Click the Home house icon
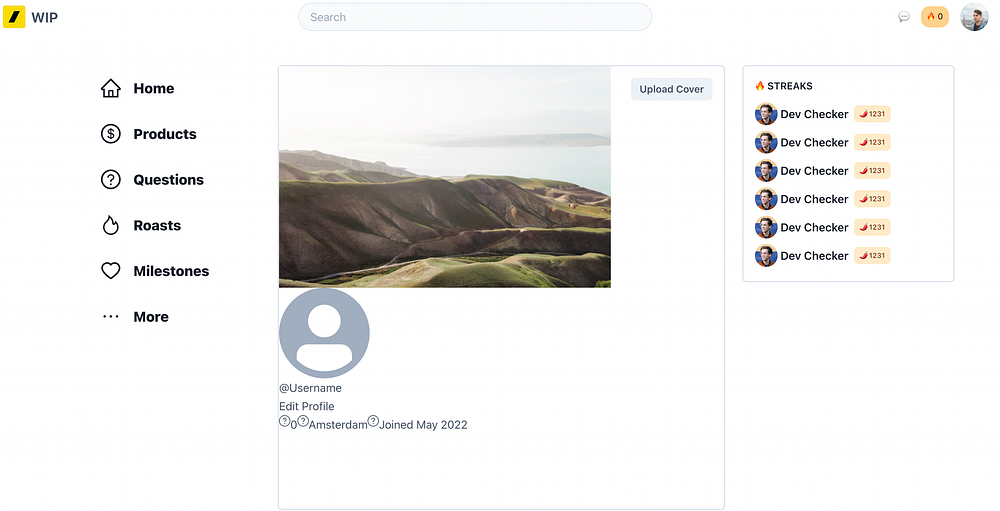Viewport: 1000px width, 511px height. (110, 88)
